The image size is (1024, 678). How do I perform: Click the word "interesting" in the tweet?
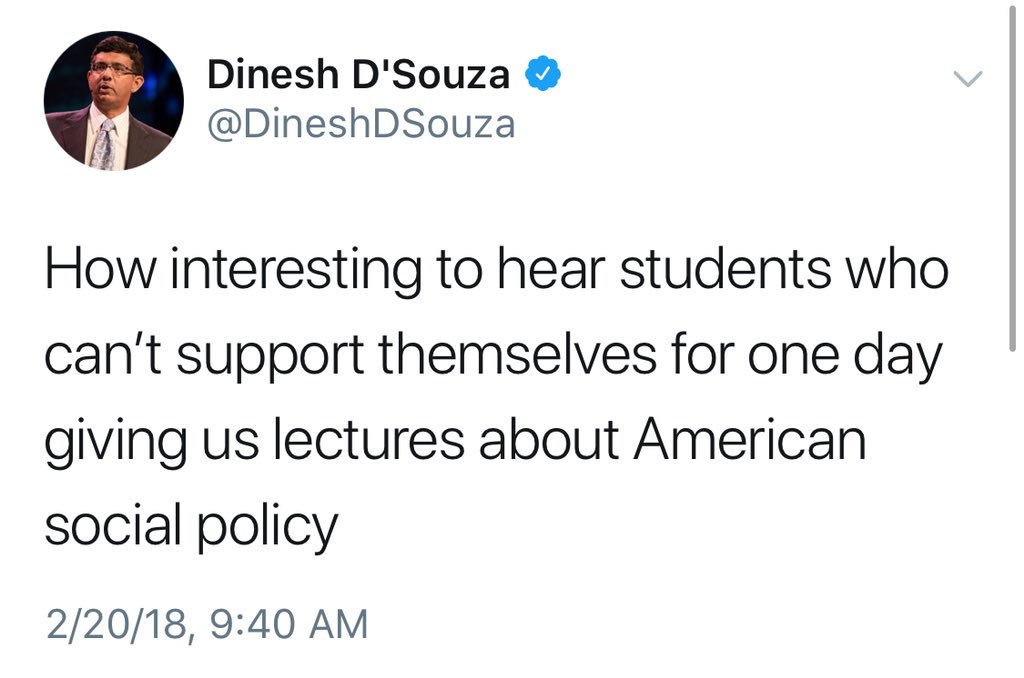pos(296,272)
